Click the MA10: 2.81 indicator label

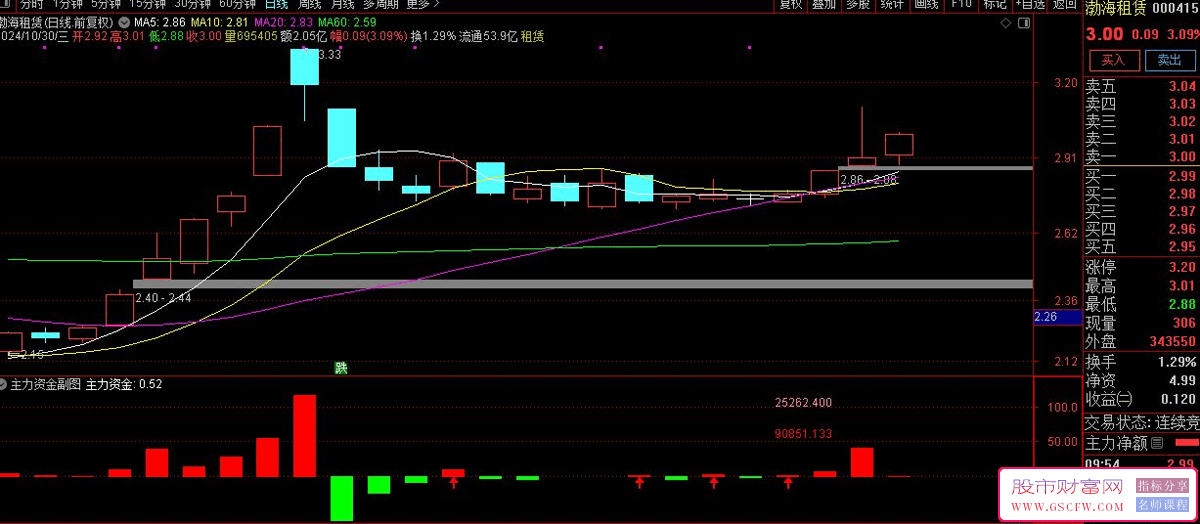[x=219, y=21]
